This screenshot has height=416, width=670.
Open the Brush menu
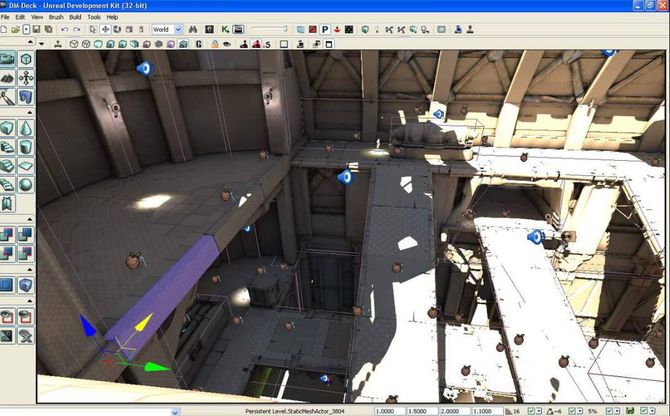pyautogui.click(x=56, y=17)
